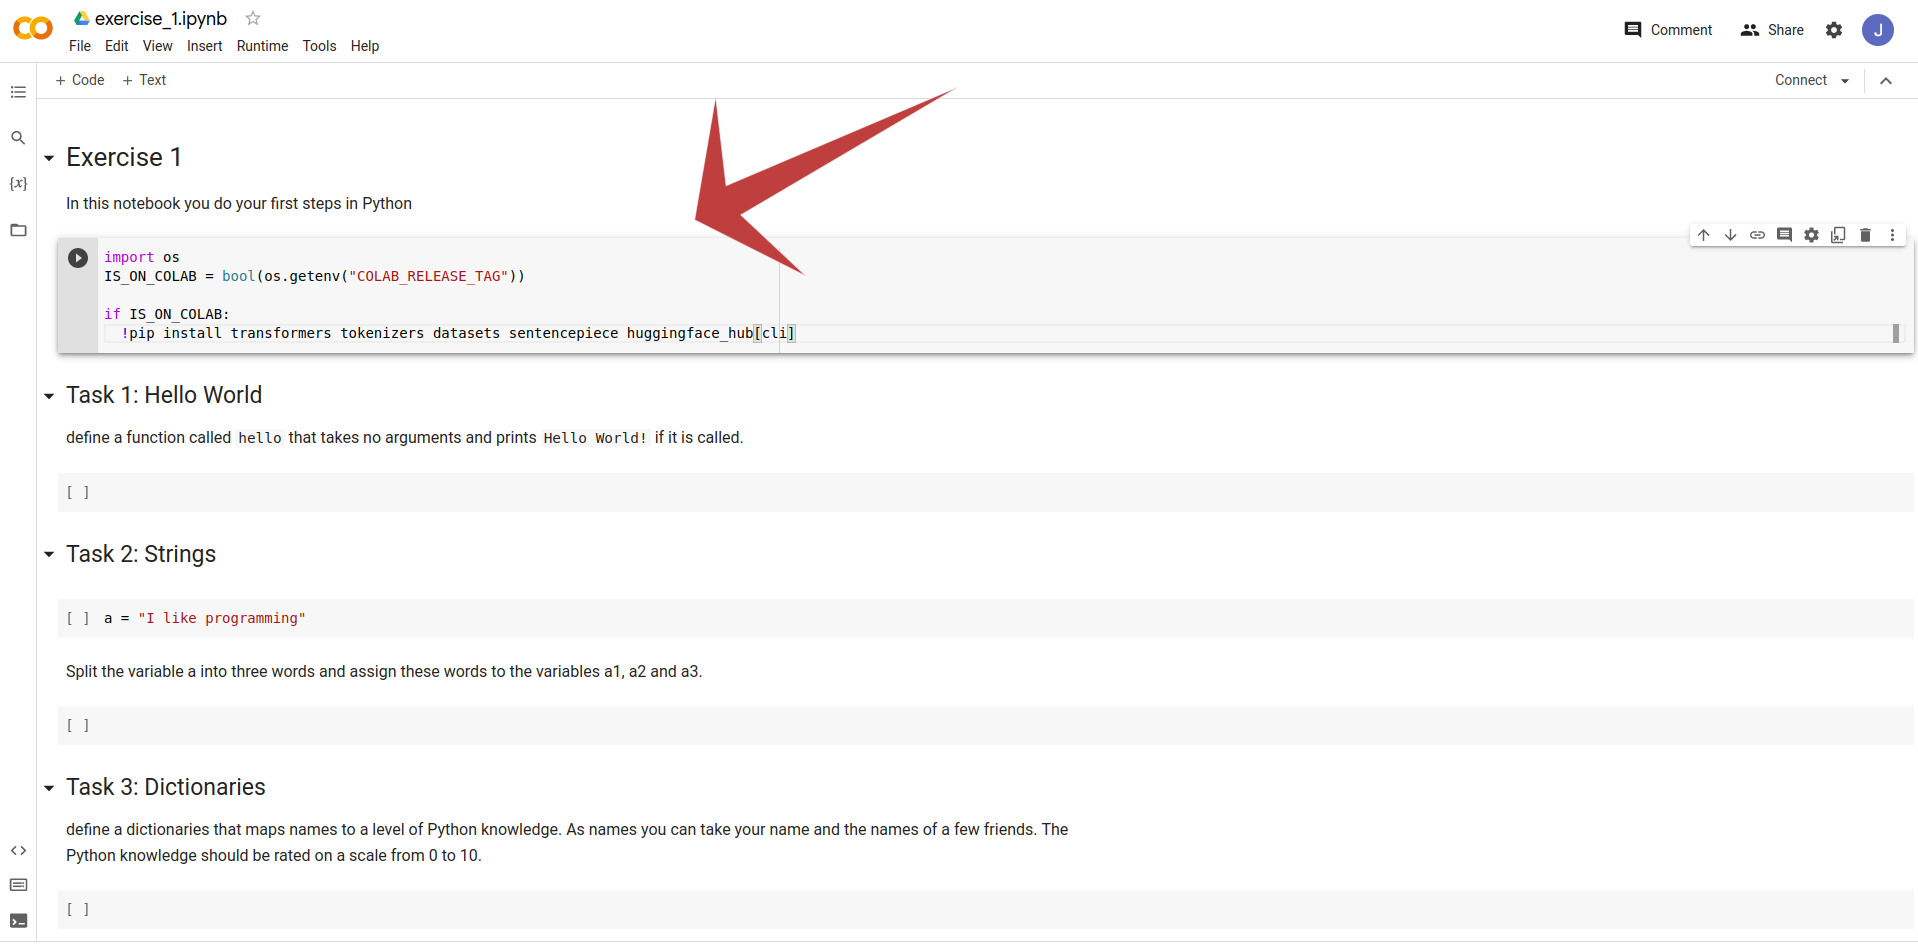Collapse the Exercise 1 section
Screen dimensions: 1918x948
point(49,158)
